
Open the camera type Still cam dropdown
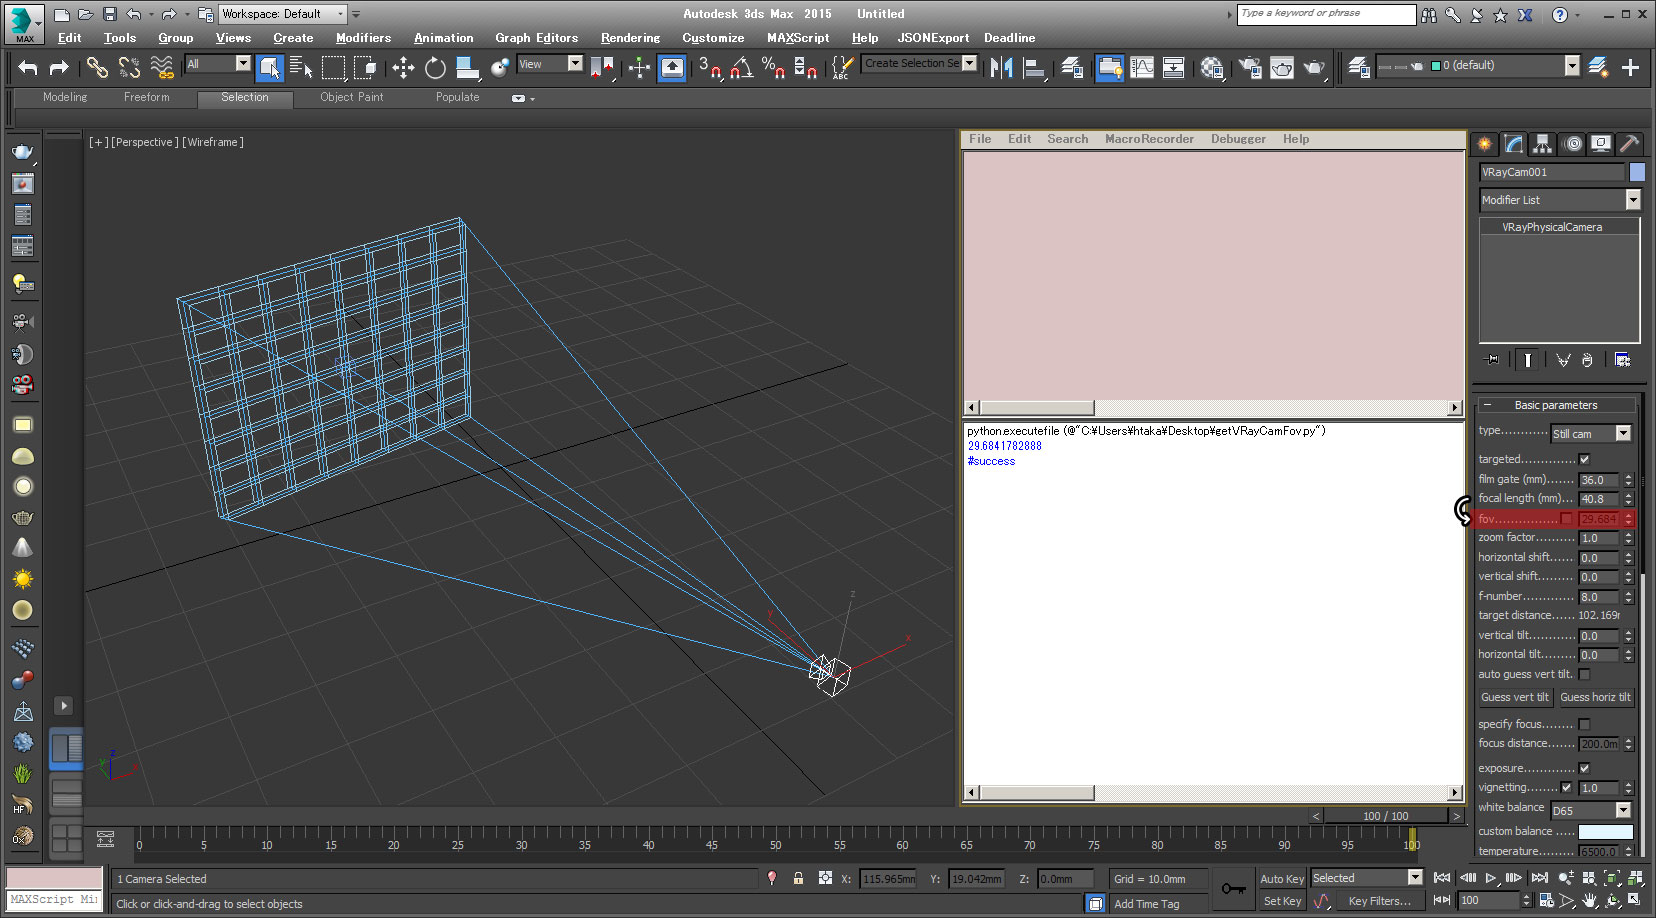[1591, 434]
